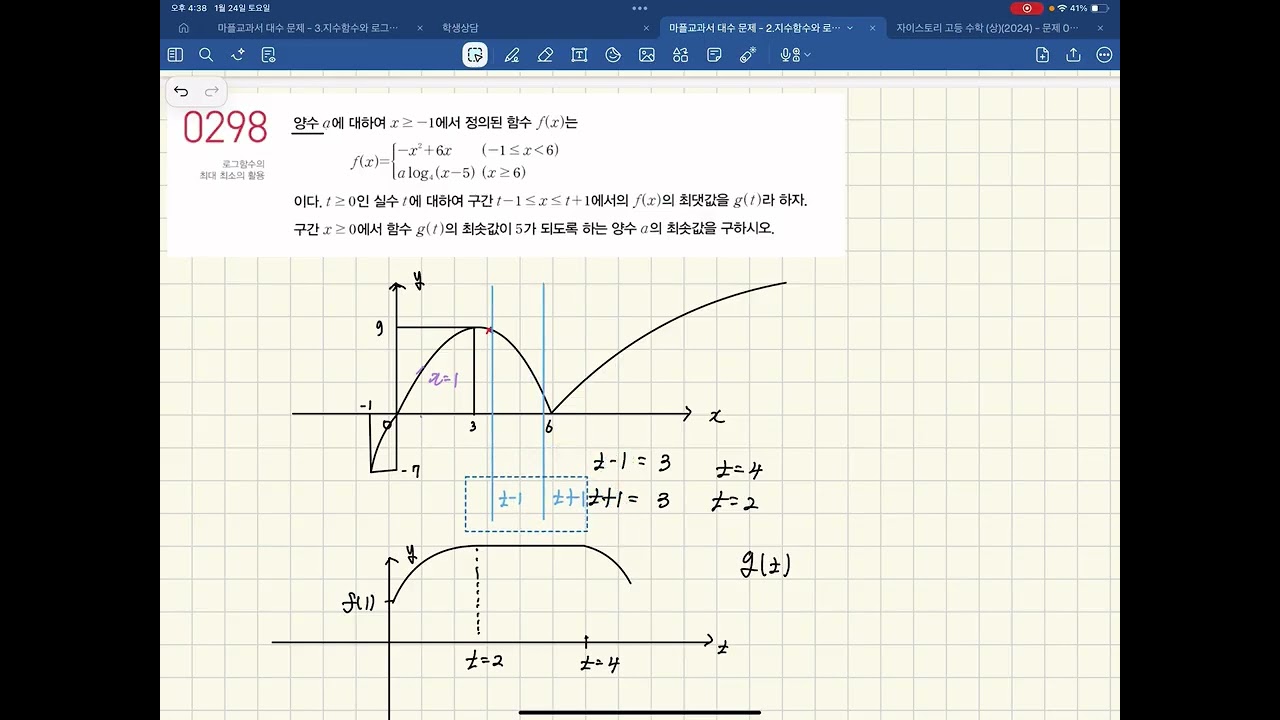The image size is (1280, 720).
Task: Tap the red screen recording indicator
Action: (x=1027, y=8)
